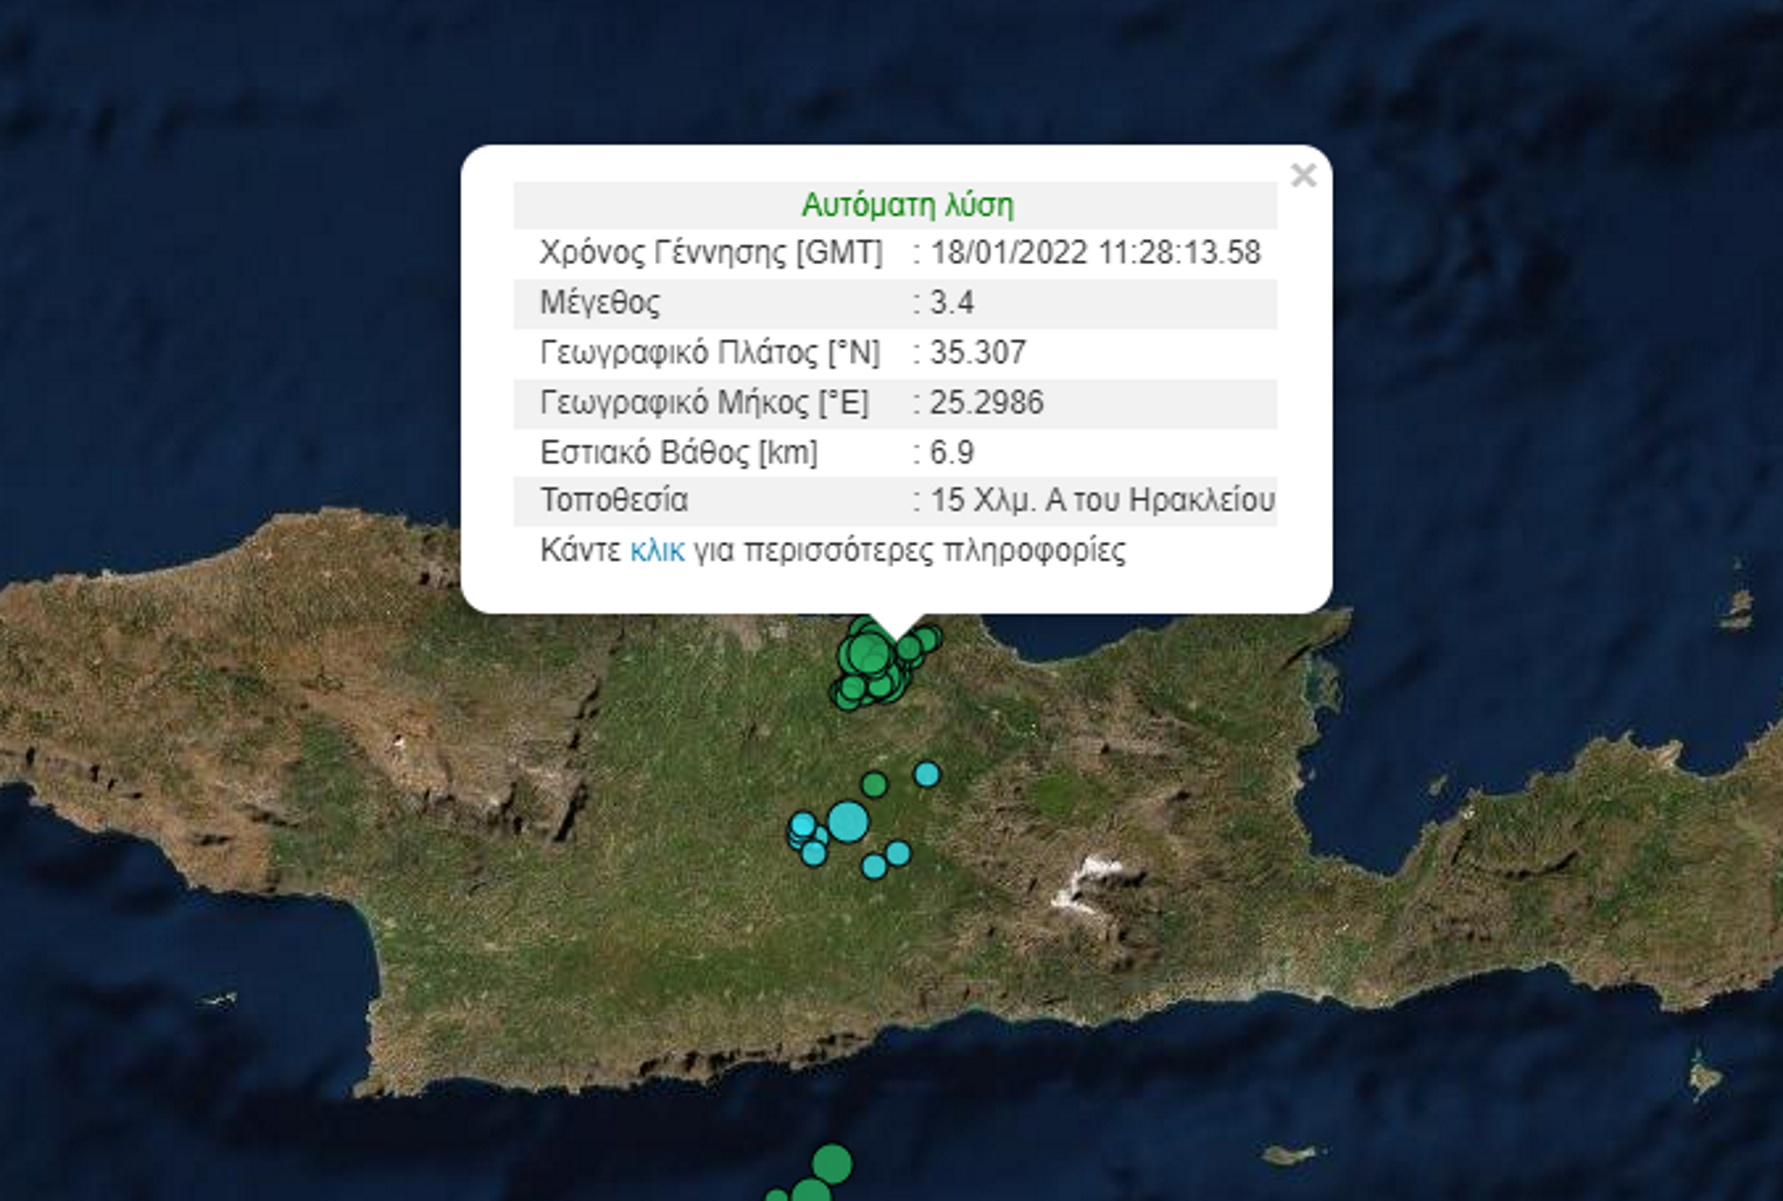1783x1201 pixels.
Task: Click the 'Τοποθεσία' row label
Action: point(614,500)
